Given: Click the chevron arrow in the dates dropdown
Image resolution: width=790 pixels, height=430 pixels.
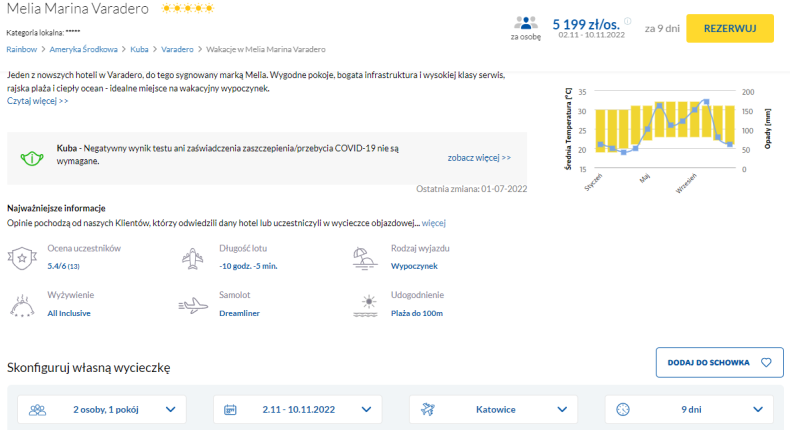Looking at the screenshot, I should pyautogui.click(x=366, y=409).
